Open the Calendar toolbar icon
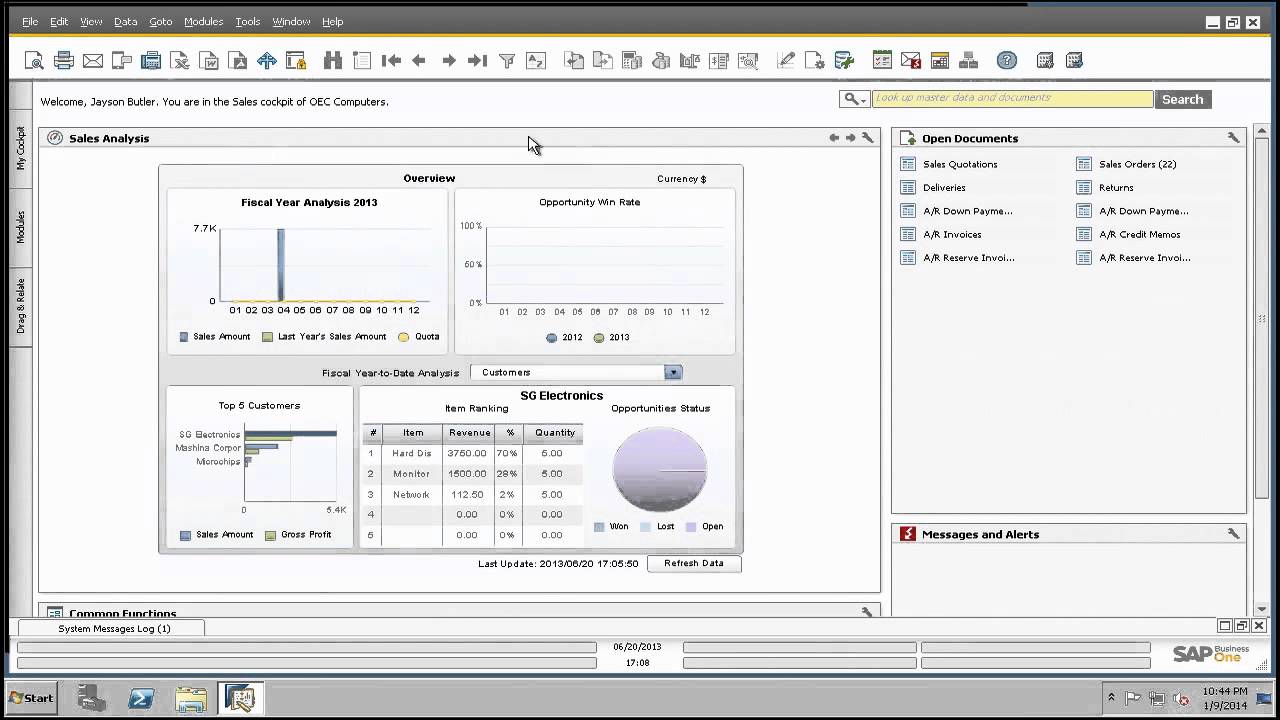Viewport: 1280px width, 720px height. (940, 61)
